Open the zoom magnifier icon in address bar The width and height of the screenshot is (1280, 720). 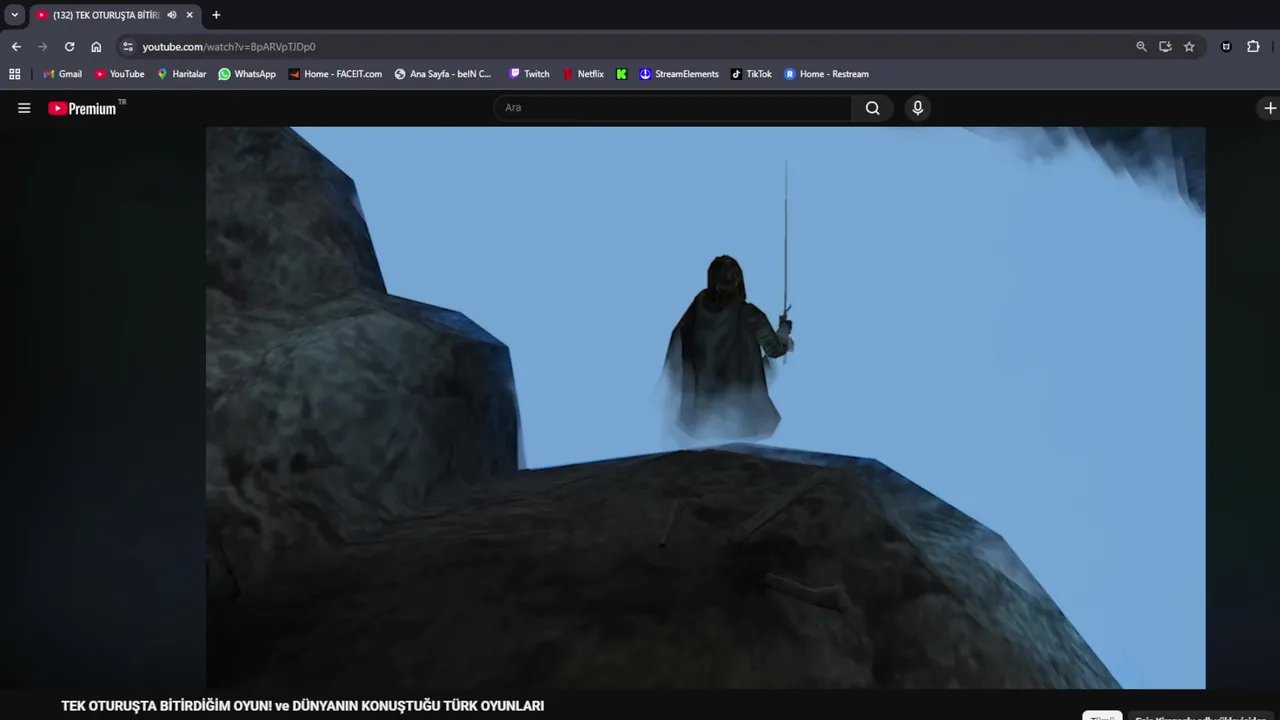(1141, 46)
